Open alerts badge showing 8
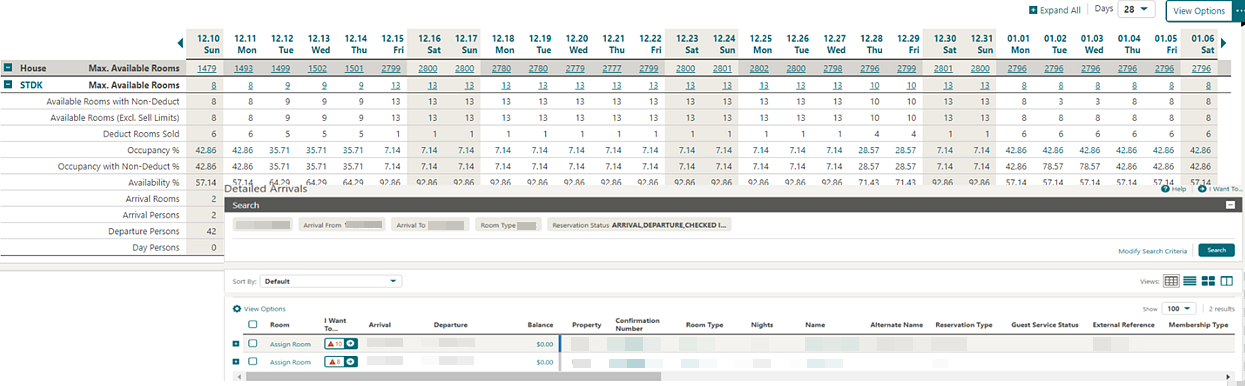 click(335, 362)
